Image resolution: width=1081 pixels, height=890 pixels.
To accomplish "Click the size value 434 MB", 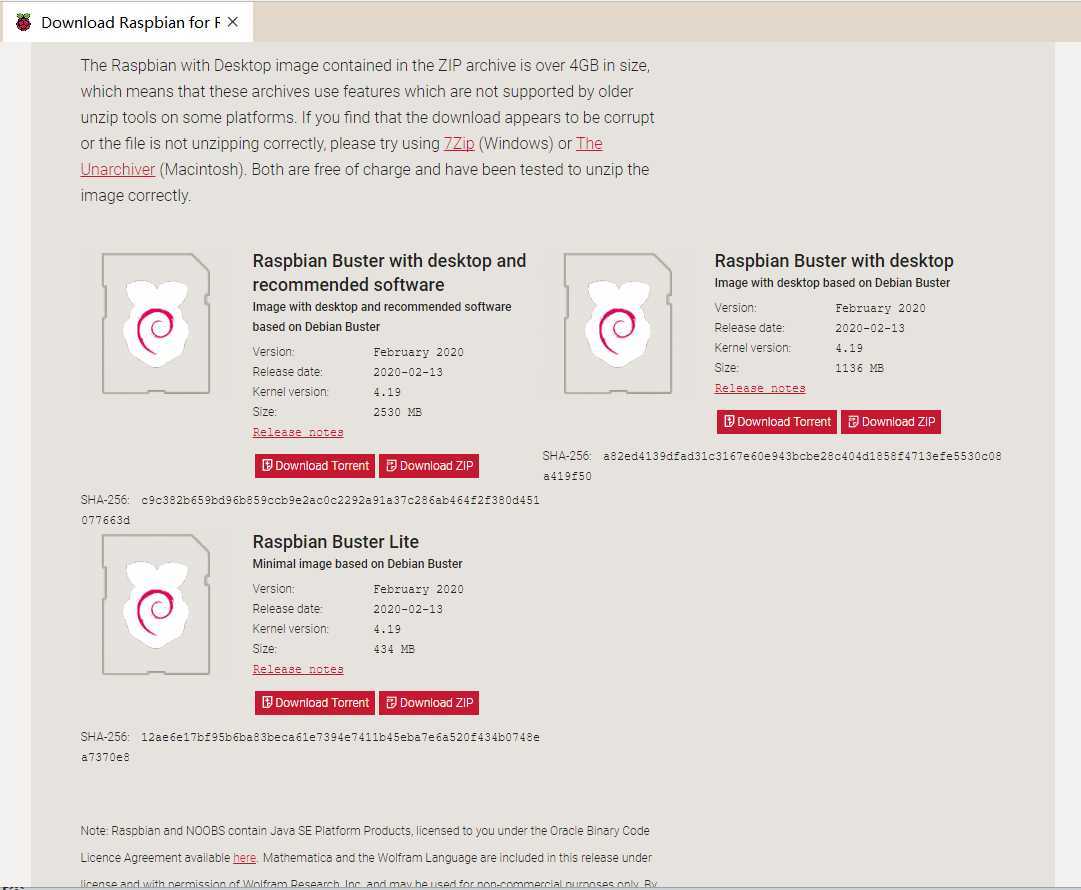I will pyautogui.click(x=394, y=649).
